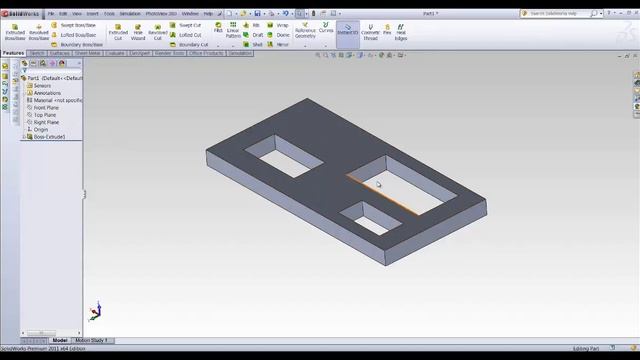Open the Hole Wizard
The width and height of the screenshot is (640, 360).
click(138, 32)
